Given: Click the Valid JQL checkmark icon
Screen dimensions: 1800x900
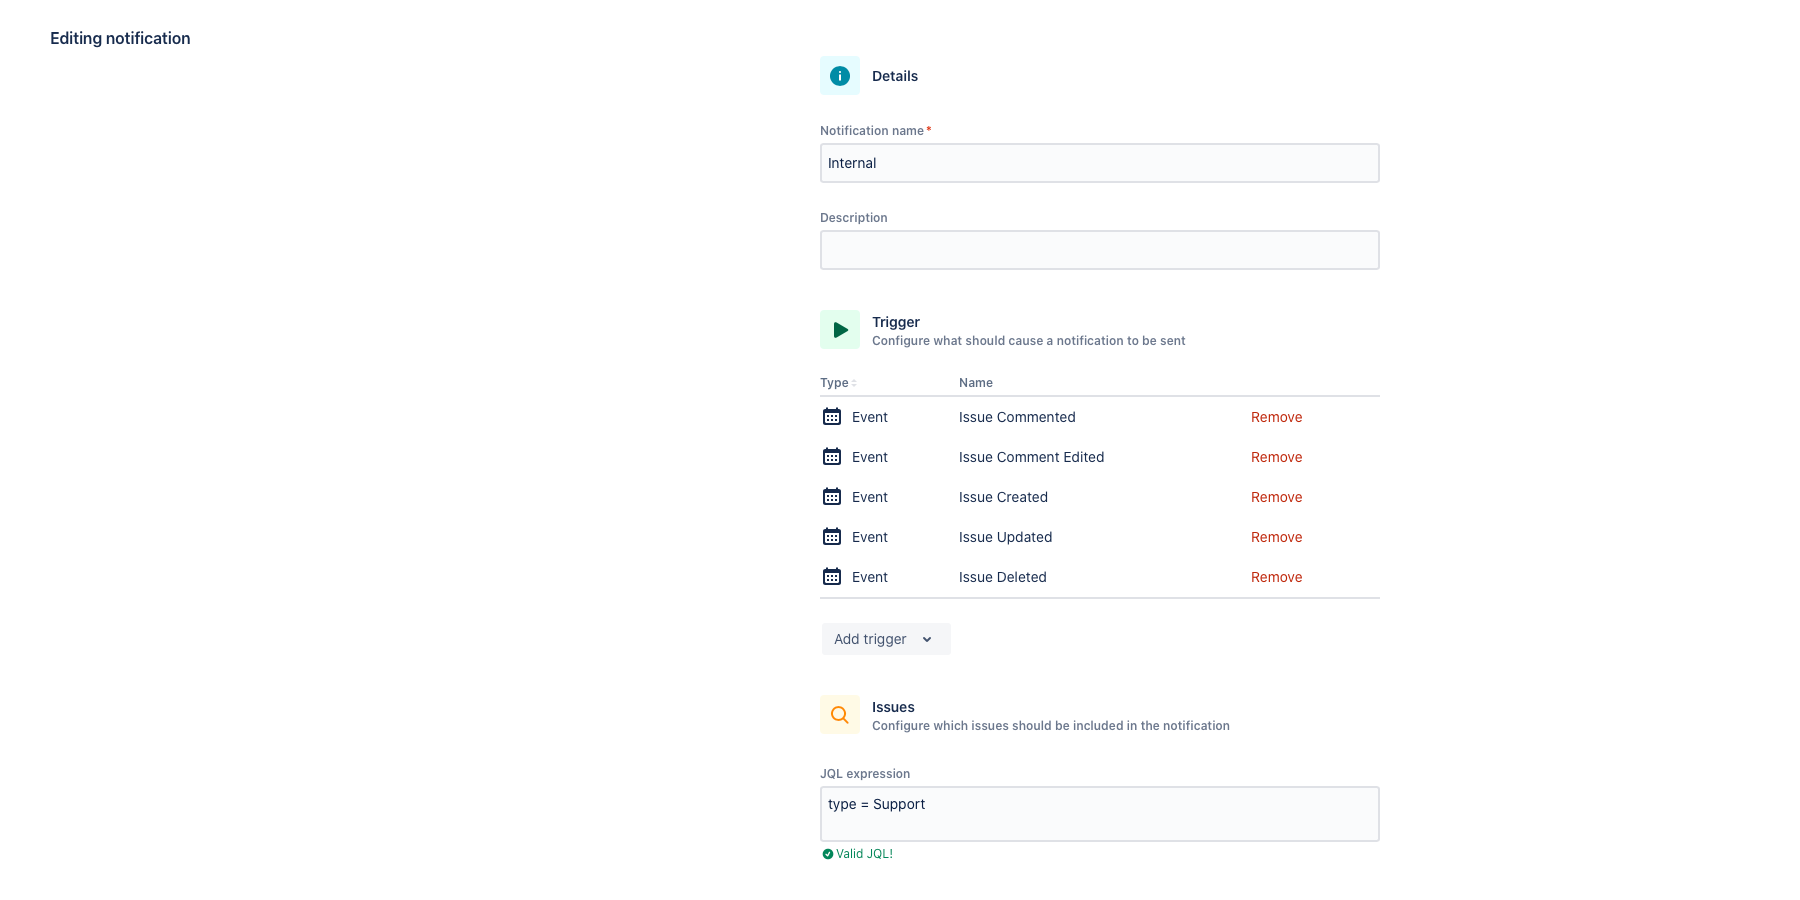Looking at the screenshot, I should (x=828, y=854).
